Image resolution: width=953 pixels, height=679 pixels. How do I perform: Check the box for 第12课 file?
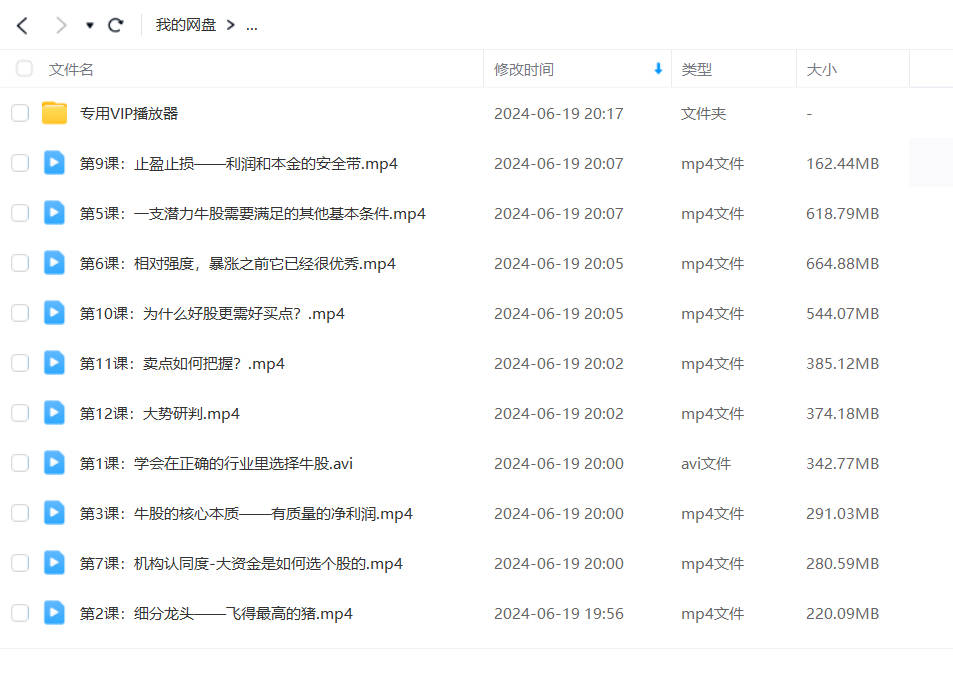(20, 413)
